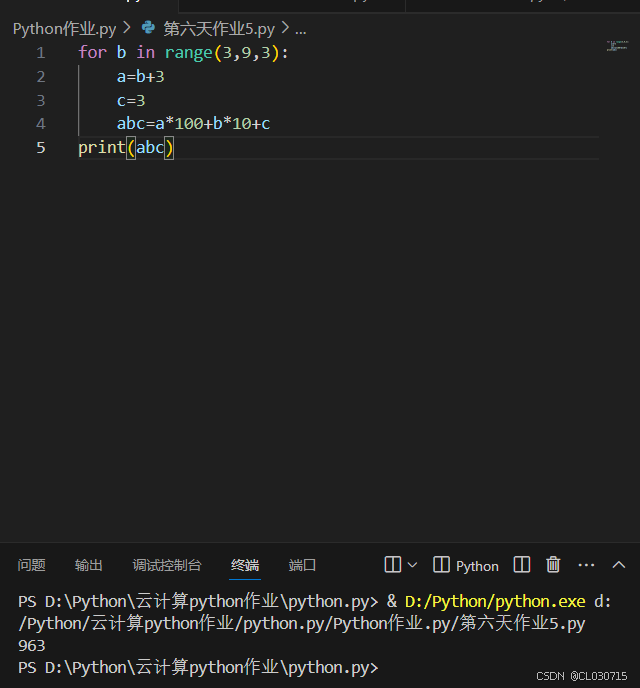
Task: Click the Python file icon in breadcrumb
Action: coord(148,28)
